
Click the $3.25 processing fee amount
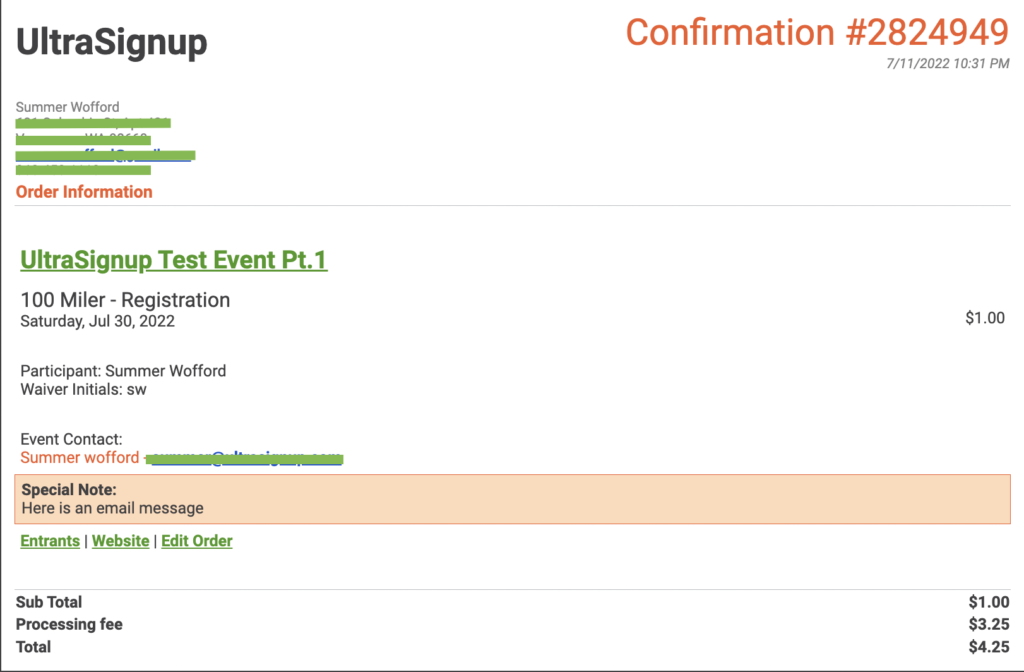988,624
